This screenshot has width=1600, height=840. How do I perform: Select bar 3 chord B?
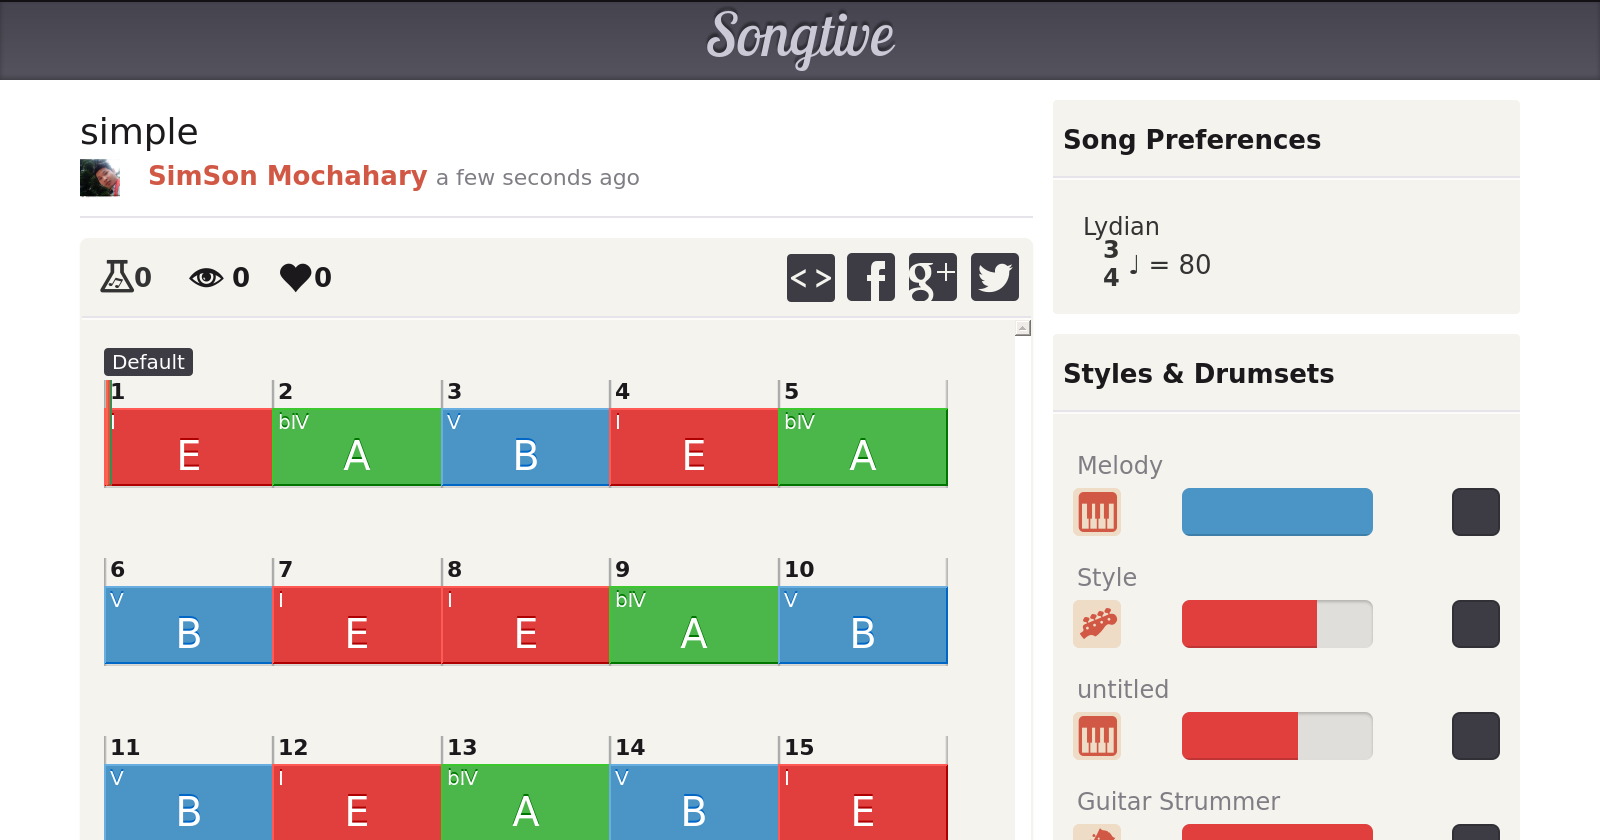[525, 447]
